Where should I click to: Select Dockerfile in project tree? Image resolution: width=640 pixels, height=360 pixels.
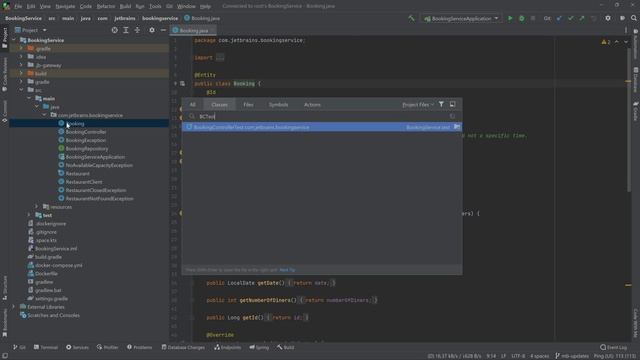pyautogui.click(x=46, y=273)
